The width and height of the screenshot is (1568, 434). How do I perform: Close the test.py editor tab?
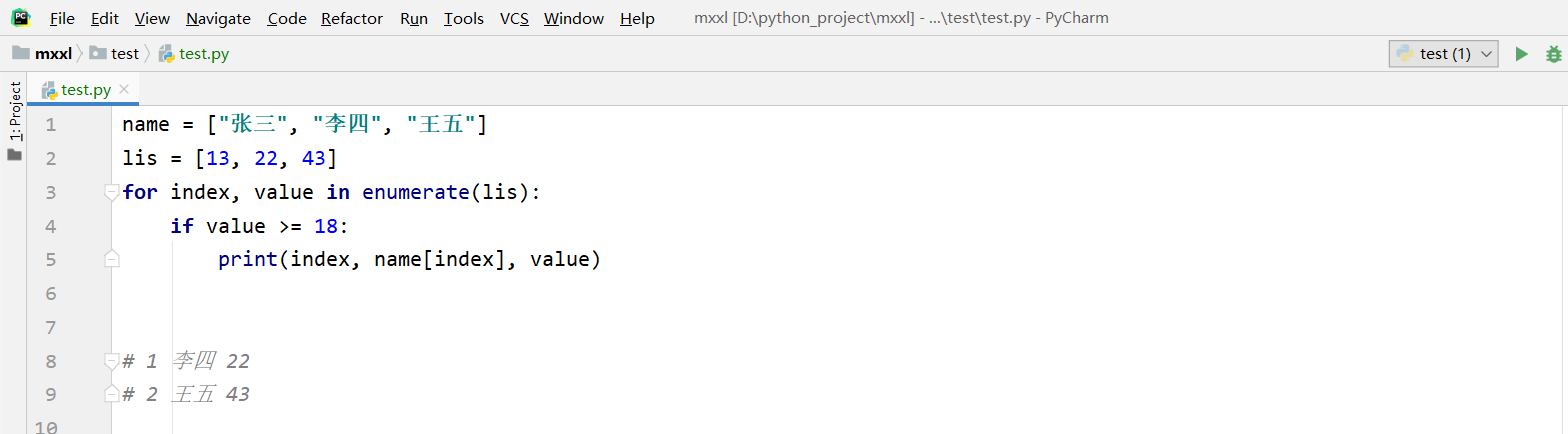(124, 89)
